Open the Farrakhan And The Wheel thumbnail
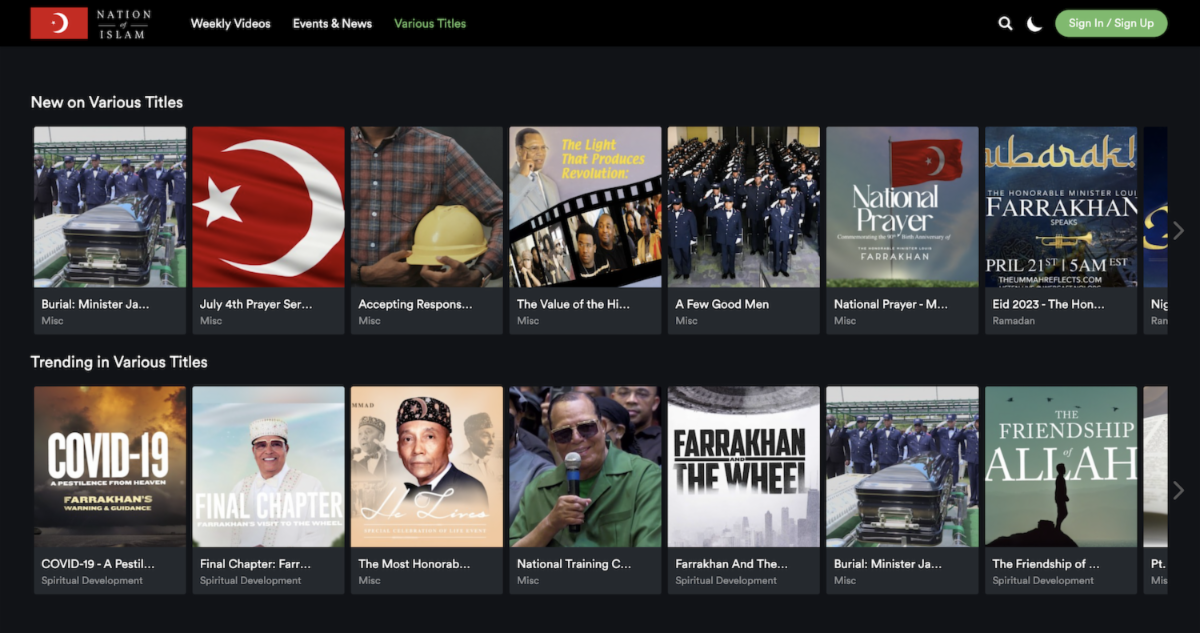Screen dimensions: 1200x633 743,467
